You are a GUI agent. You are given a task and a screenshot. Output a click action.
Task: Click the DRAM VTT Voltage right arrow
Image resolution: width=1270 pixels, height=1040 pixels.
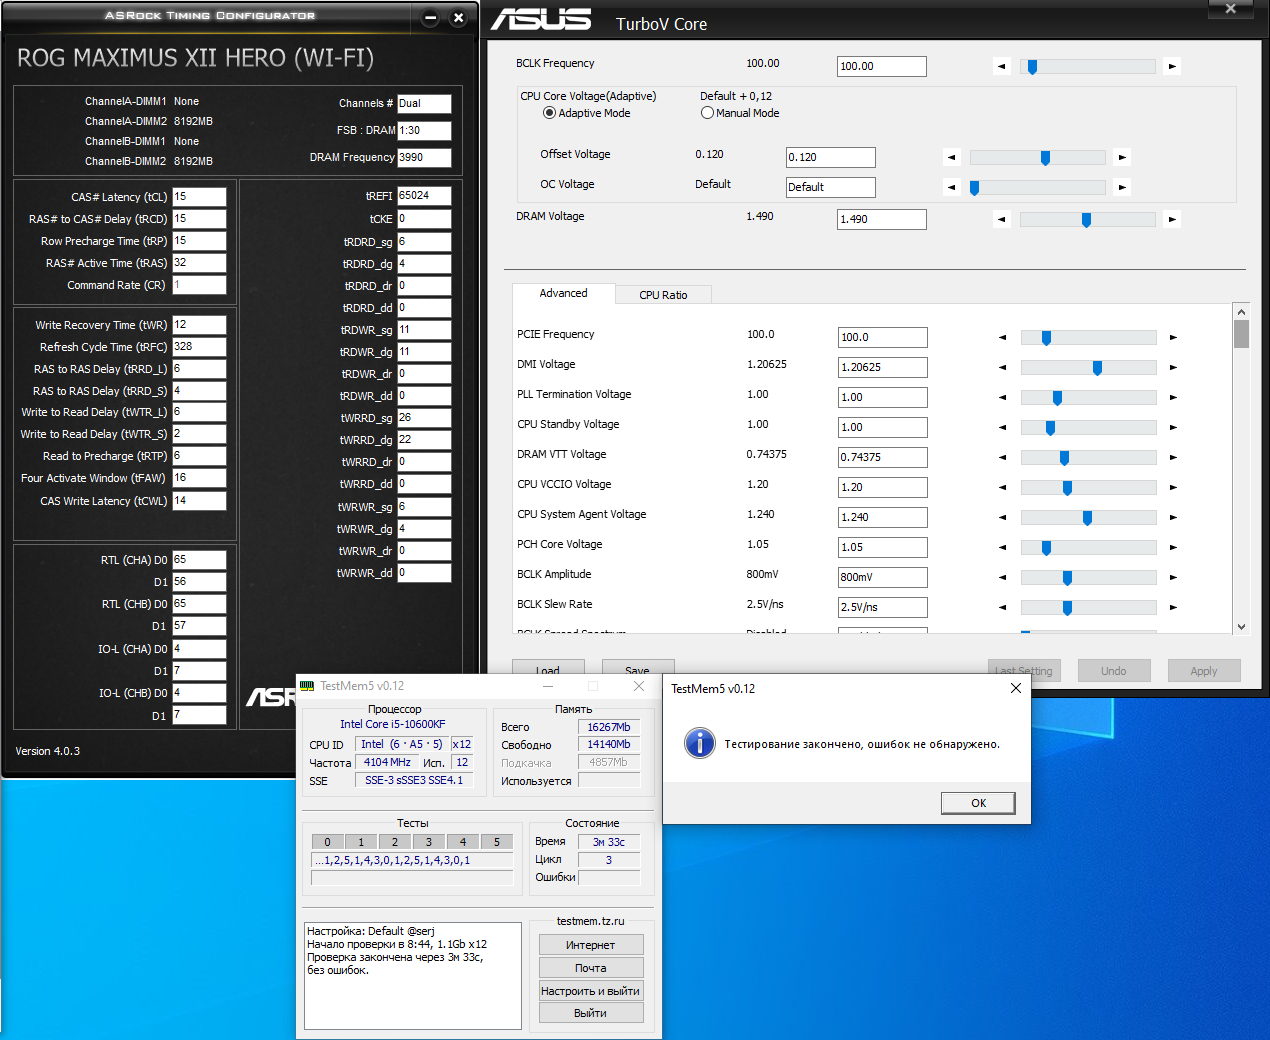coord(1173,458)
